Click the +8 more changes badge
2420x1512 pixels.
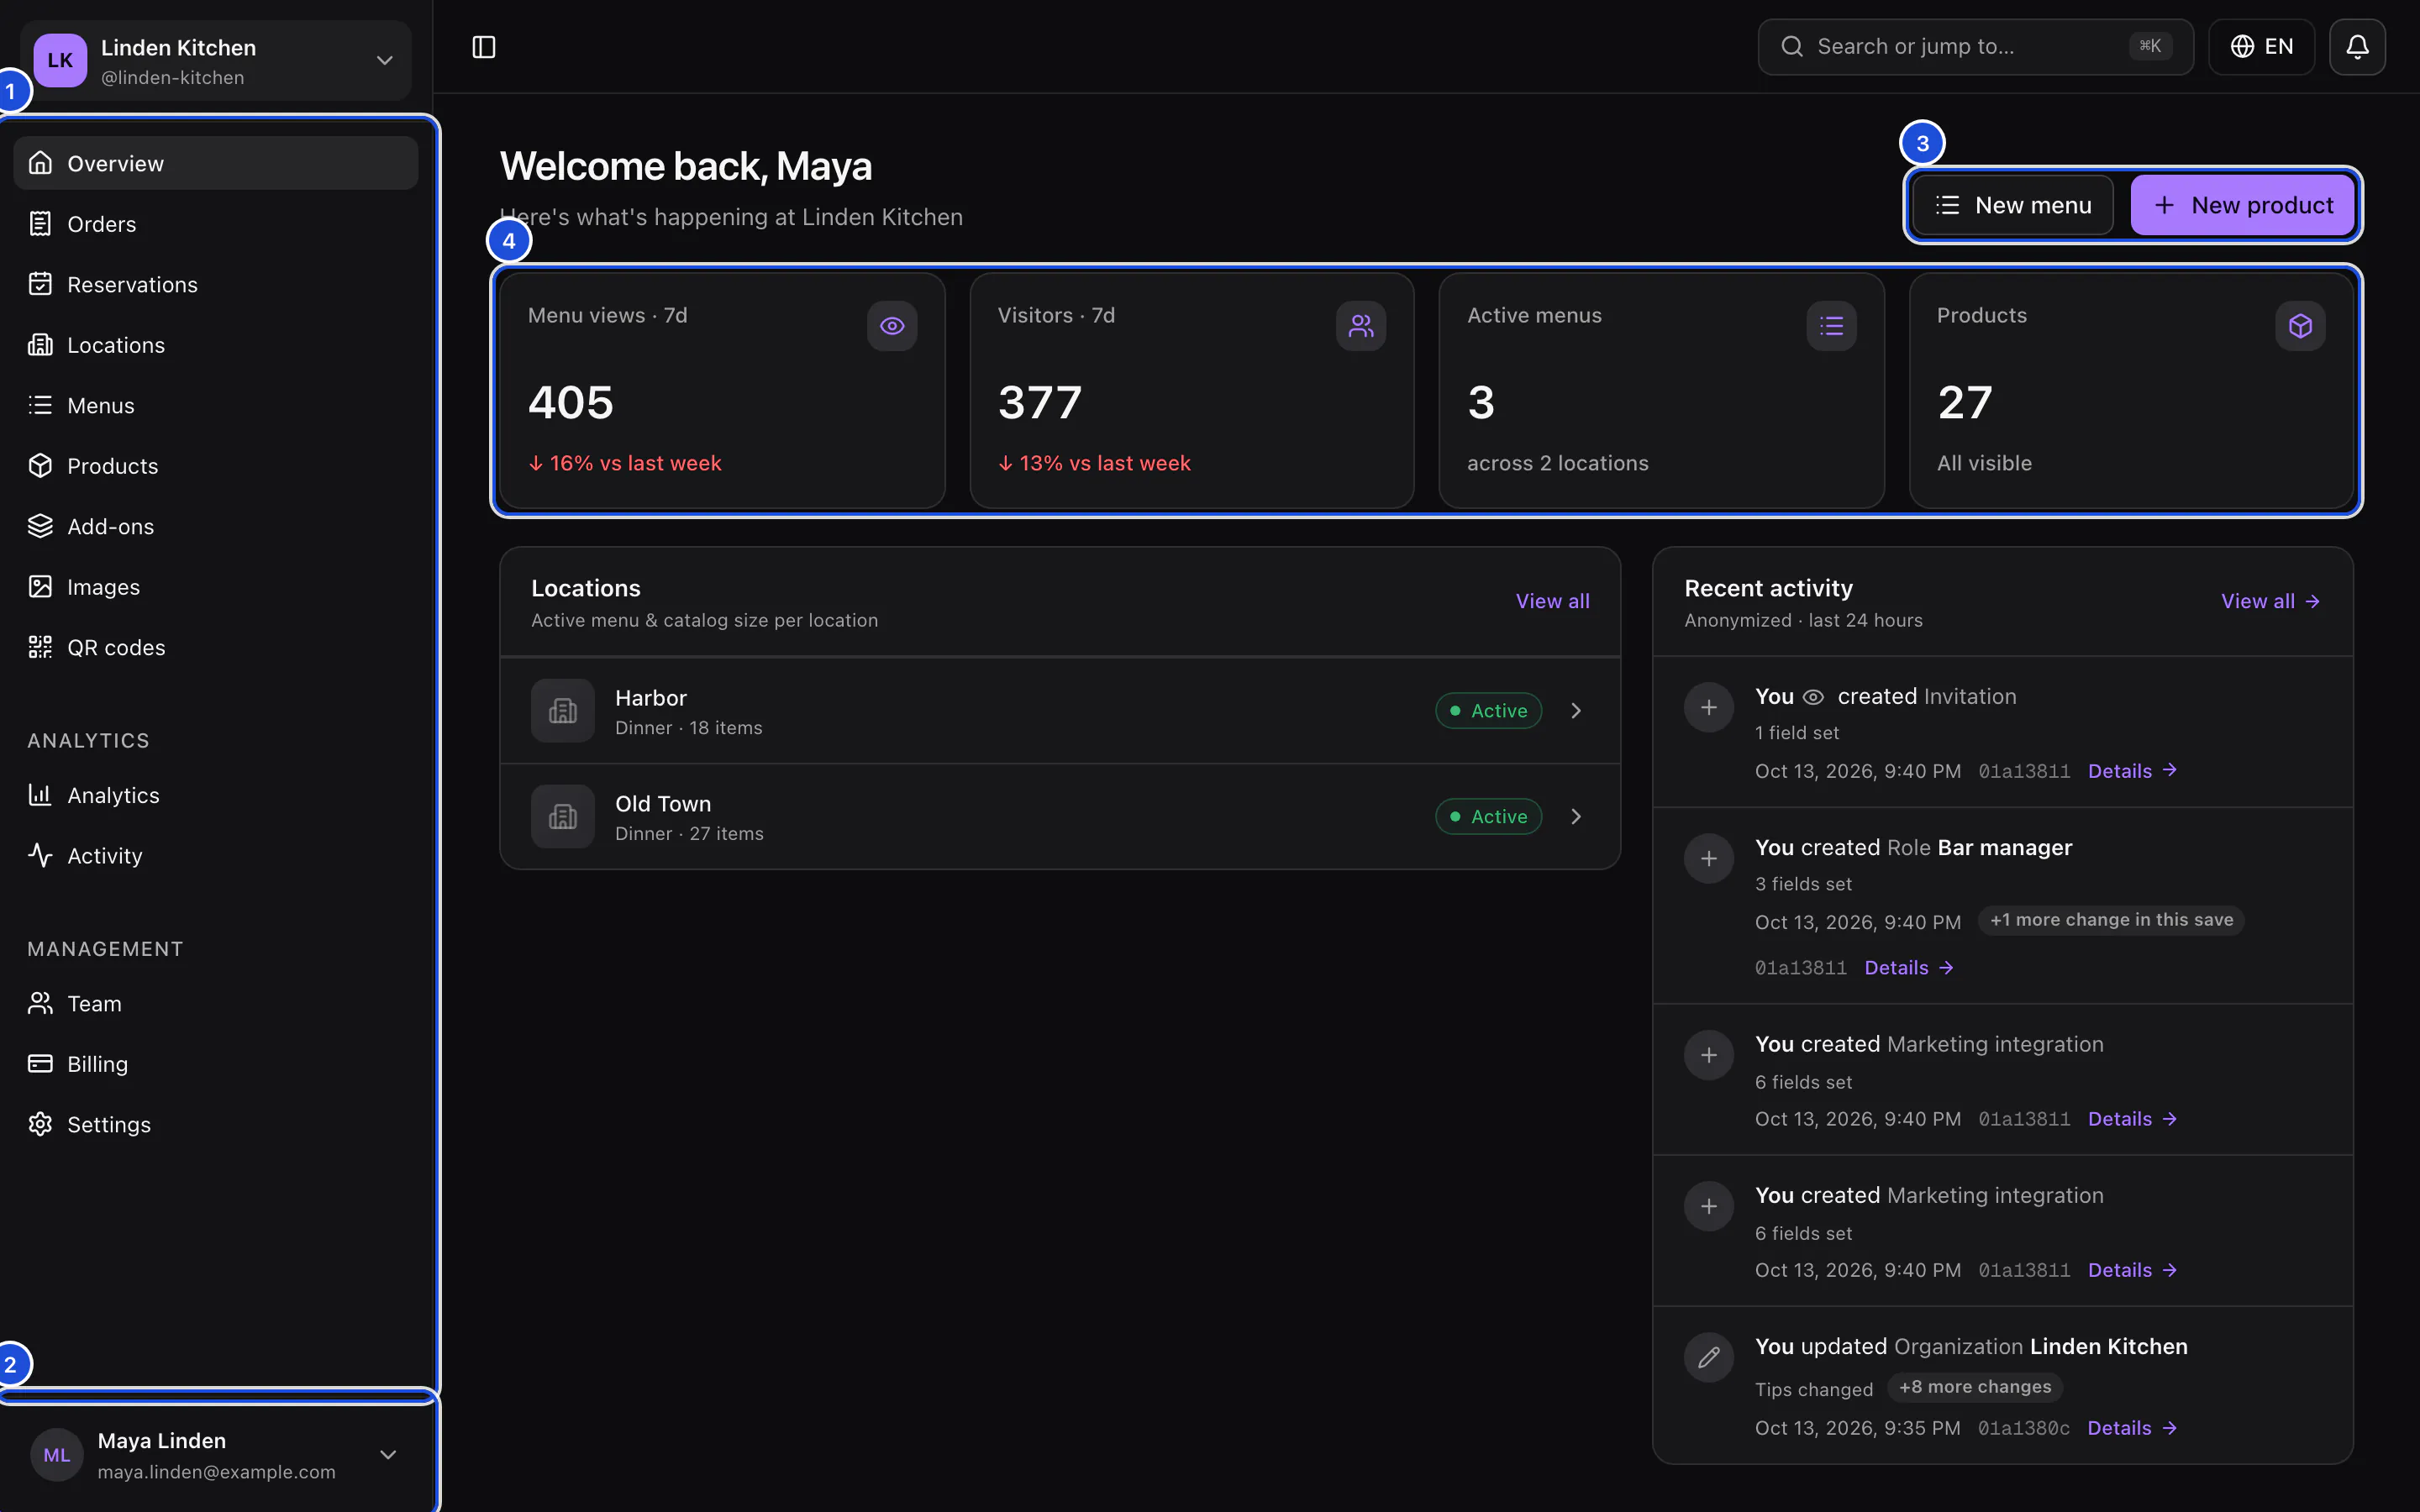pyautogui.click(x=1975, y=1387)
